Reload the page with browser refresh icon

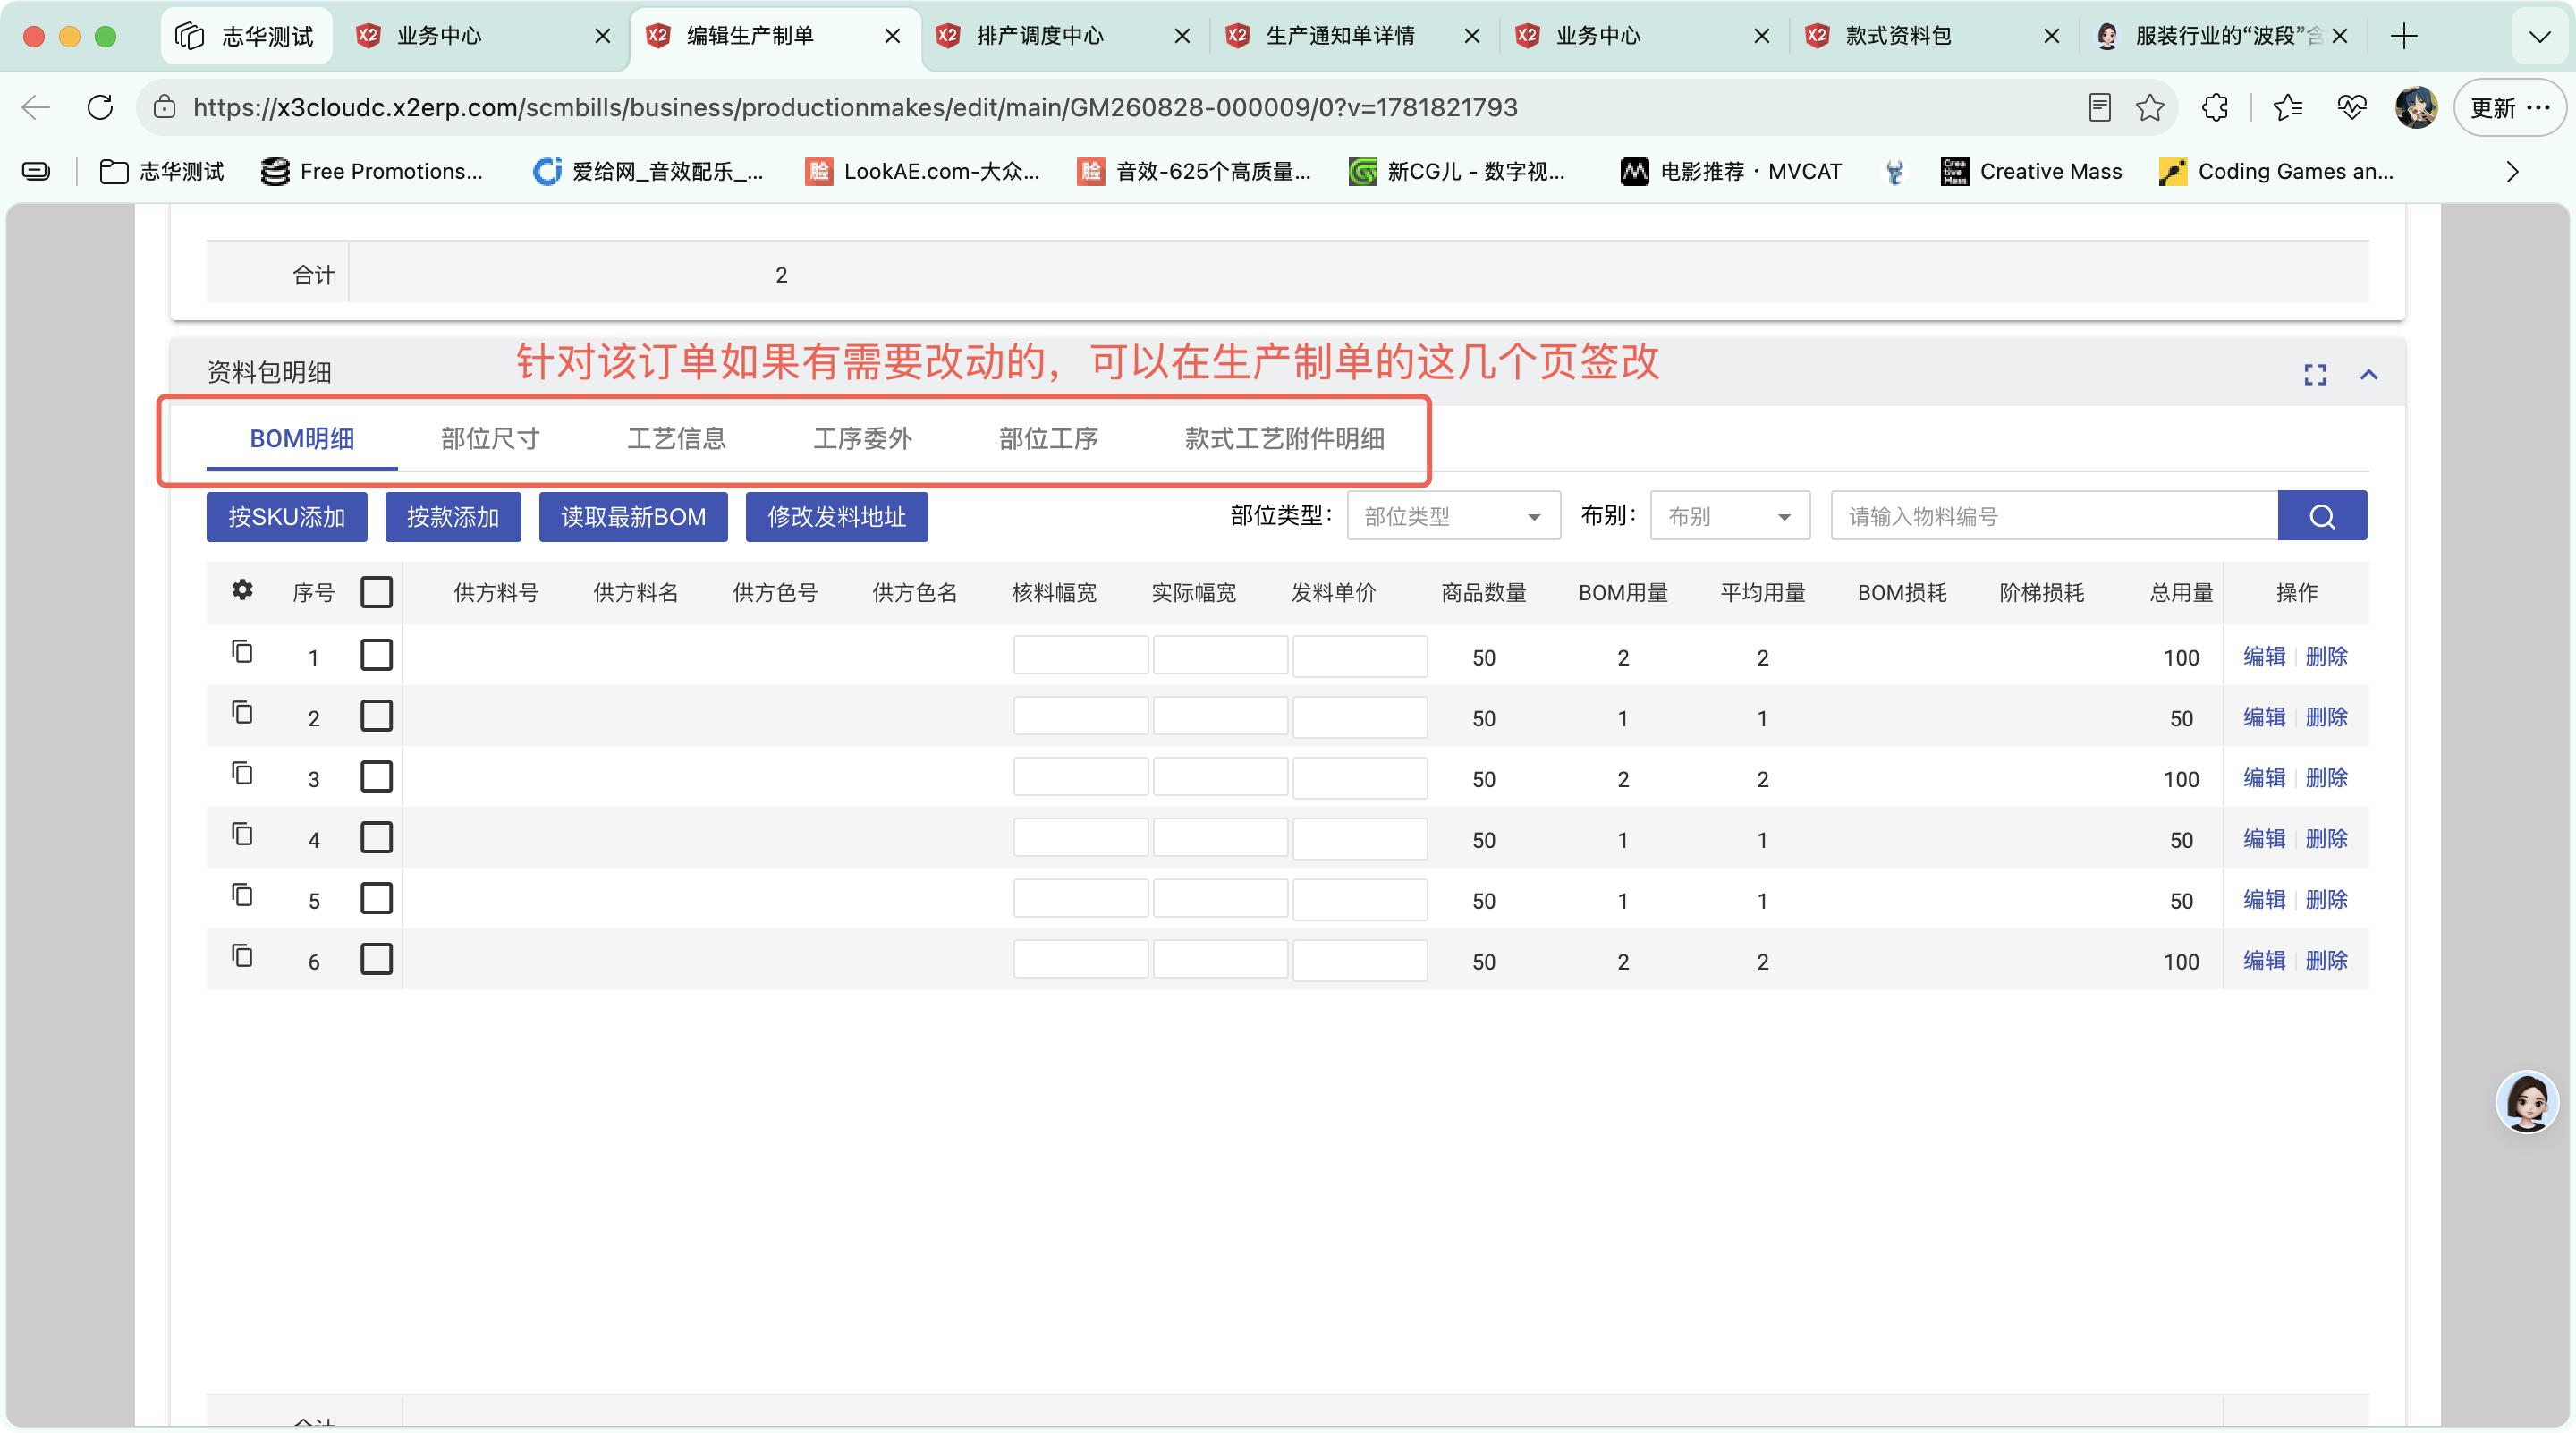(x=100, y=107)
